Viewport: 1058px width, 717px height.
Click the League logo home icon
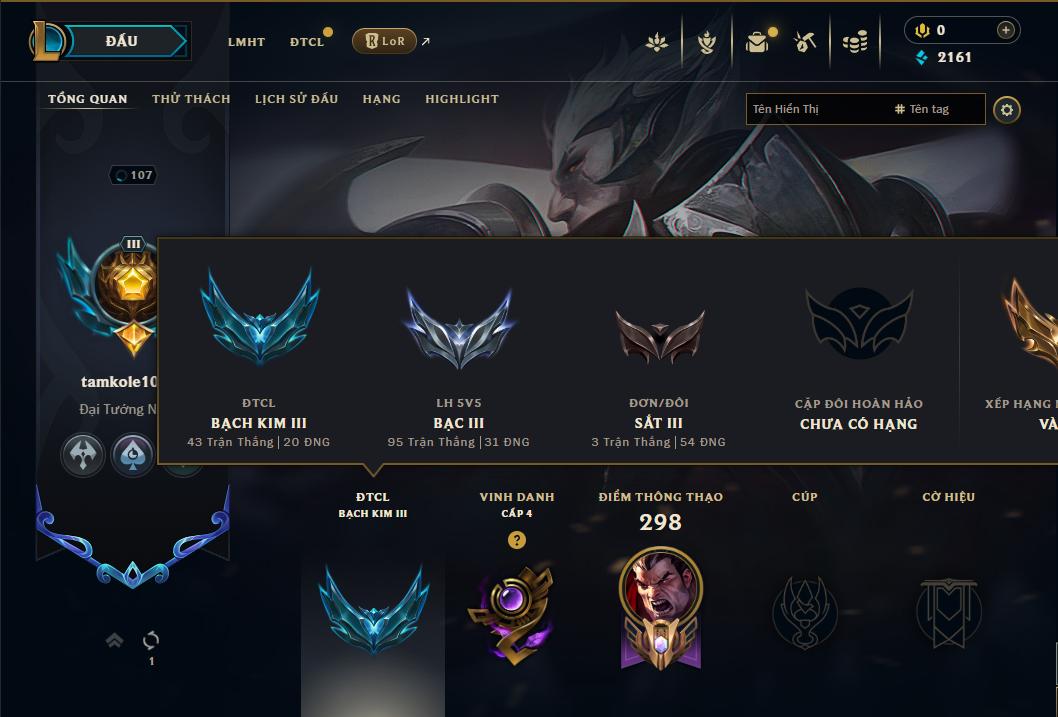click(x=46, y=41)
